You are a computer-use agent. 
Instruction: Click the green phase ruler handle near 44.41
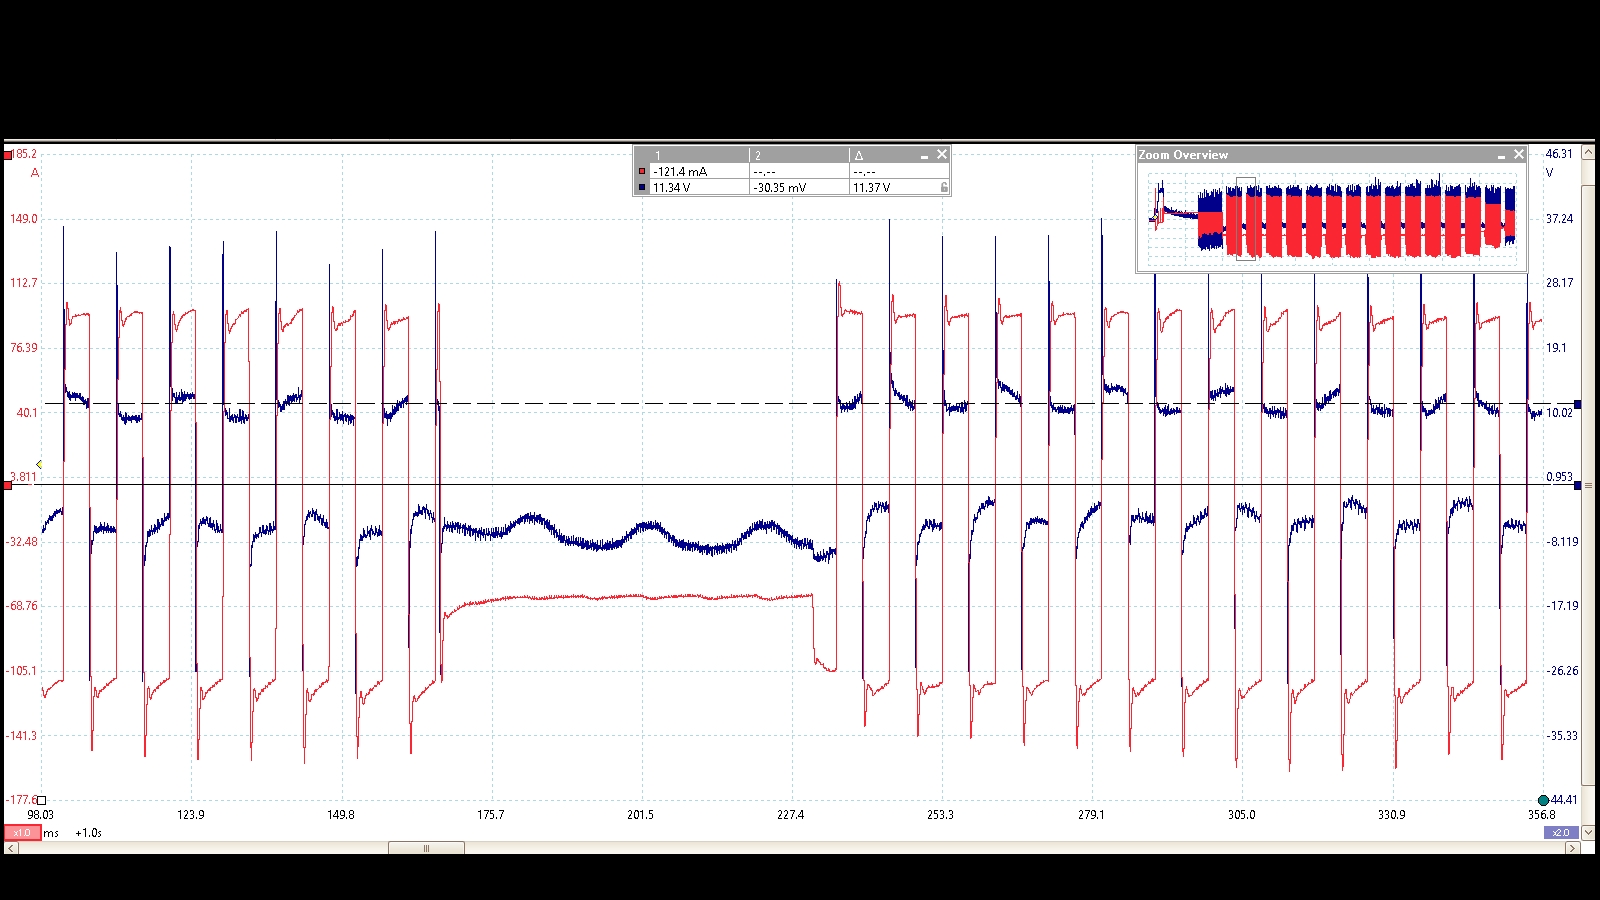click(x=1543, y=800)
